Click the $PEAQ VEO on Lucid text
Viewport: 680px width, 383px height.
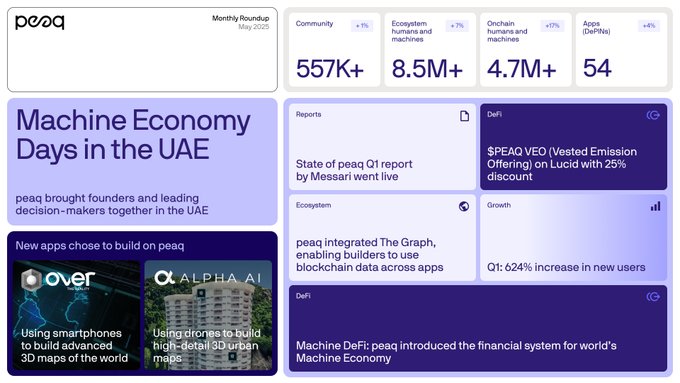pyautogui.click(x=562, y=164)
